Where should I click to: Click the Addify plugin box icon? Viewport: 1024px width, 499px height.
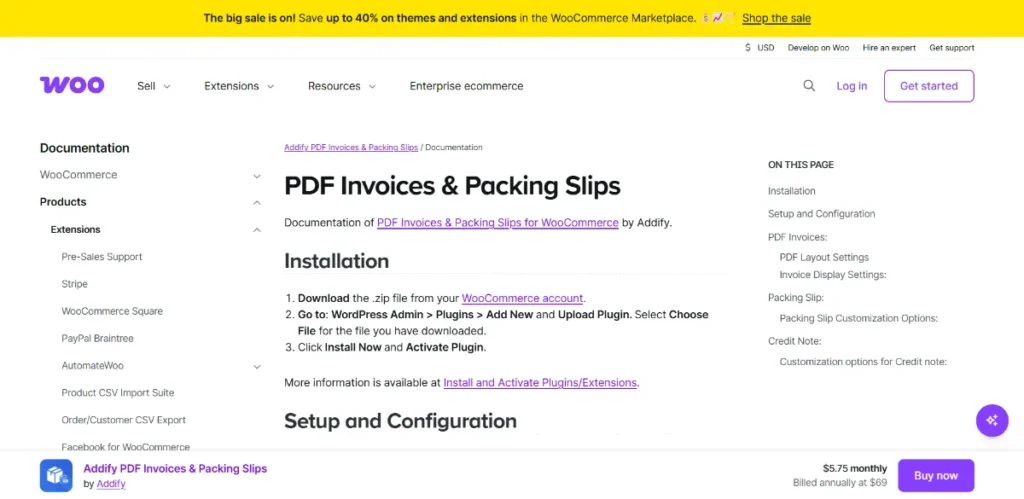(56, 475)
